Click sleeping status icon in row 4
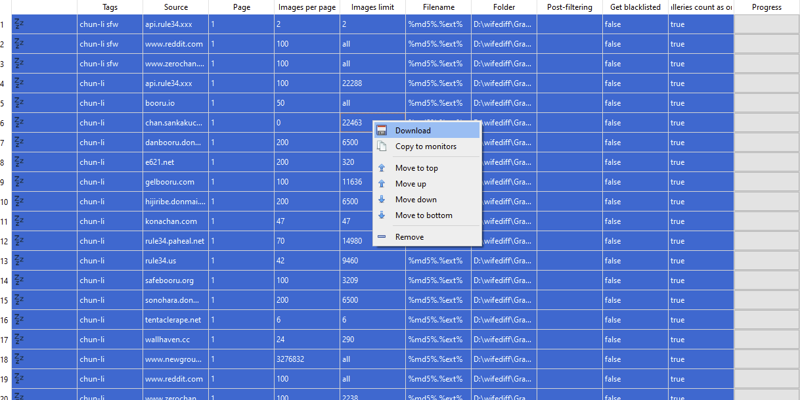Viewport: 800px width, 400px height. (19, 83)
